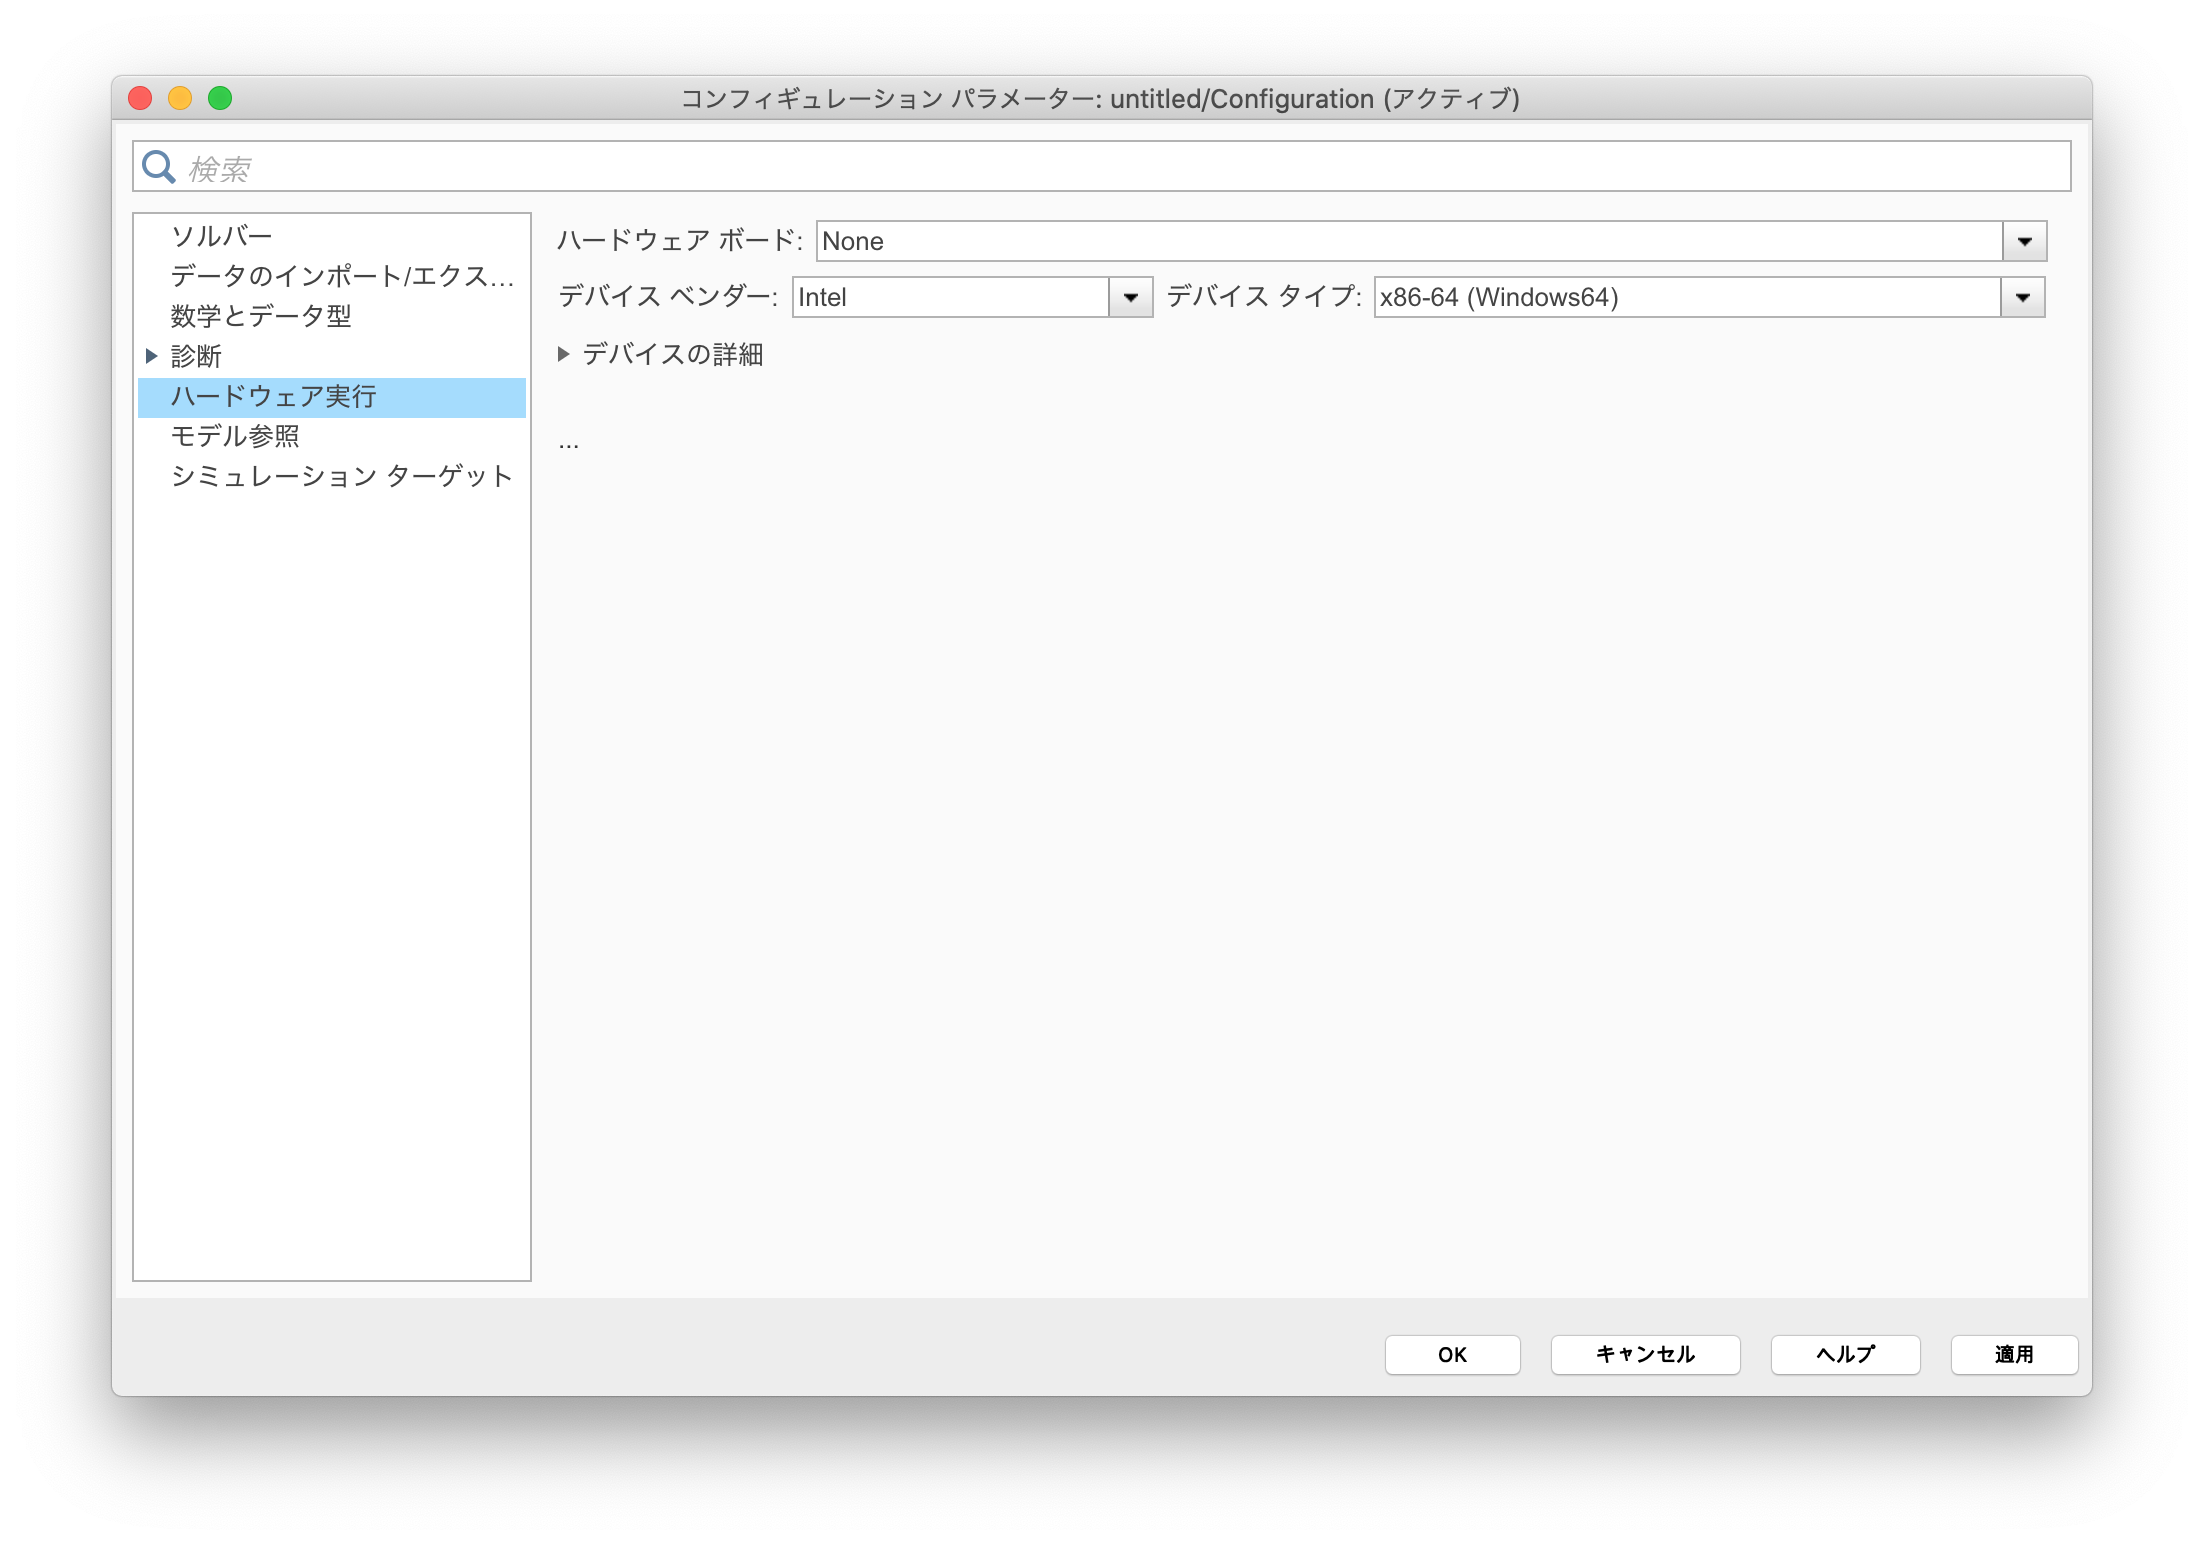Open デバイス タイプ dropdown arrow

click(x=2022, y=297)
